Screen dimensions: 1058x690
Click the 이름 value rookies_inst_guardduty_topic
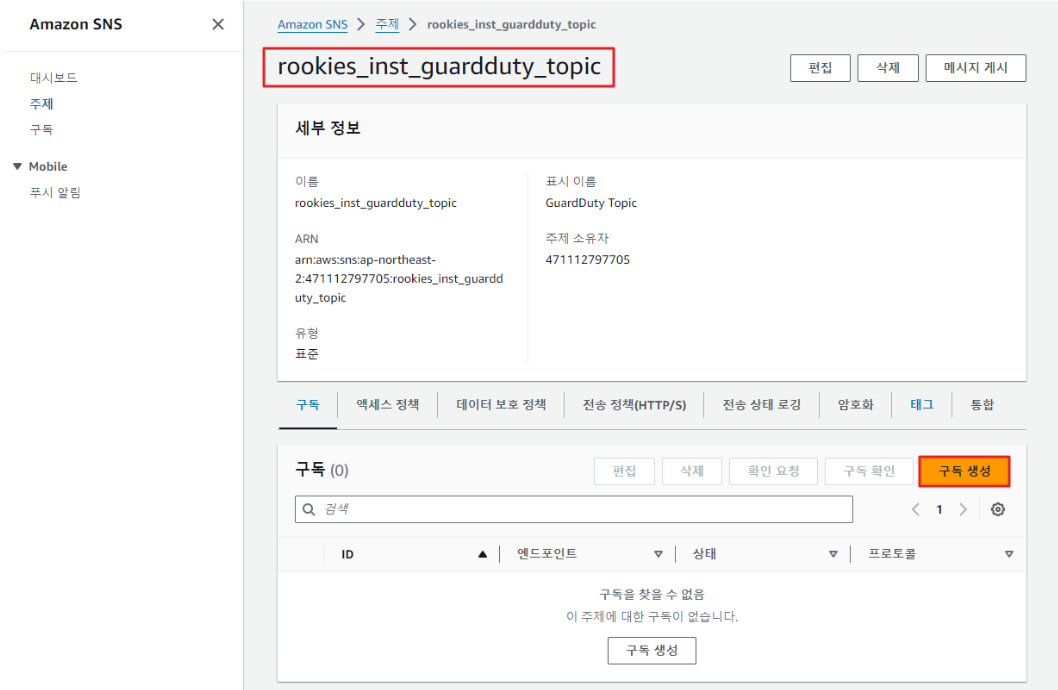tap(376, 203)
